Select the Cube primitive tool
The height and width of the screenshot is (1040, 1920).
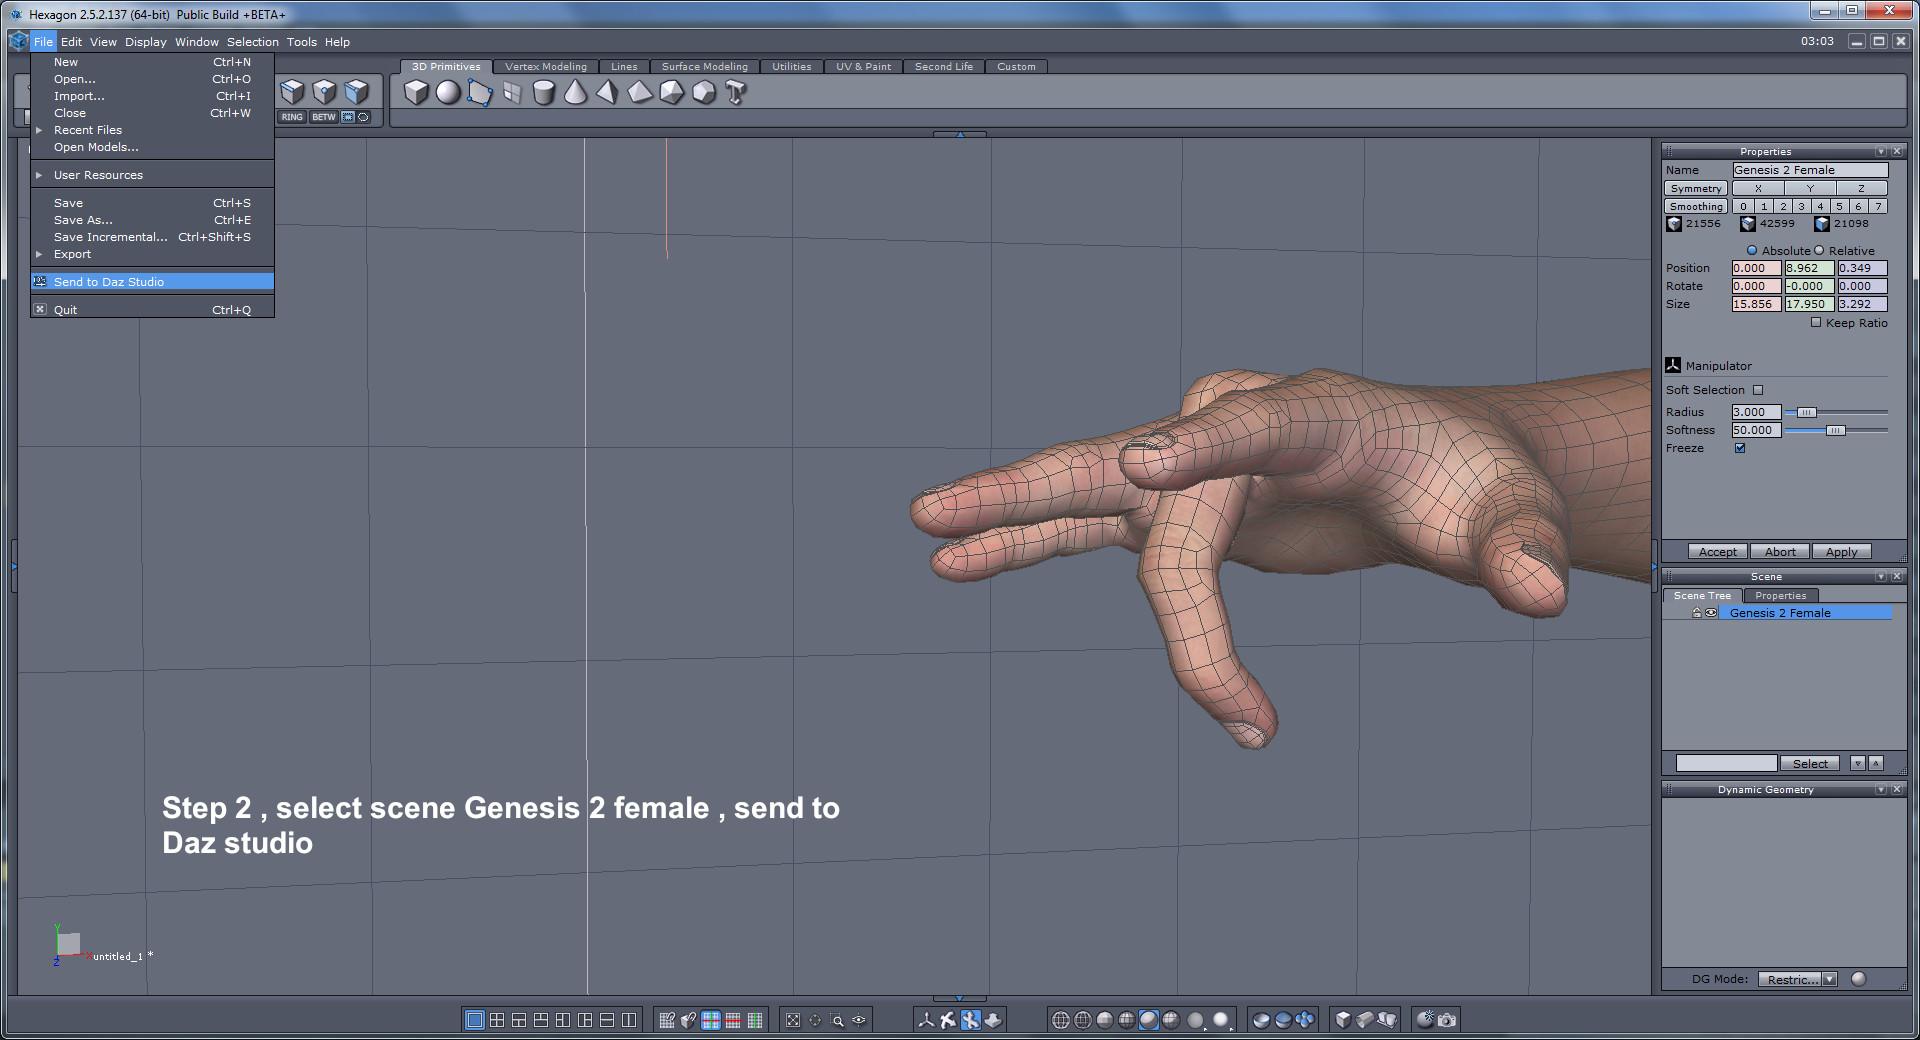(415, 93)
